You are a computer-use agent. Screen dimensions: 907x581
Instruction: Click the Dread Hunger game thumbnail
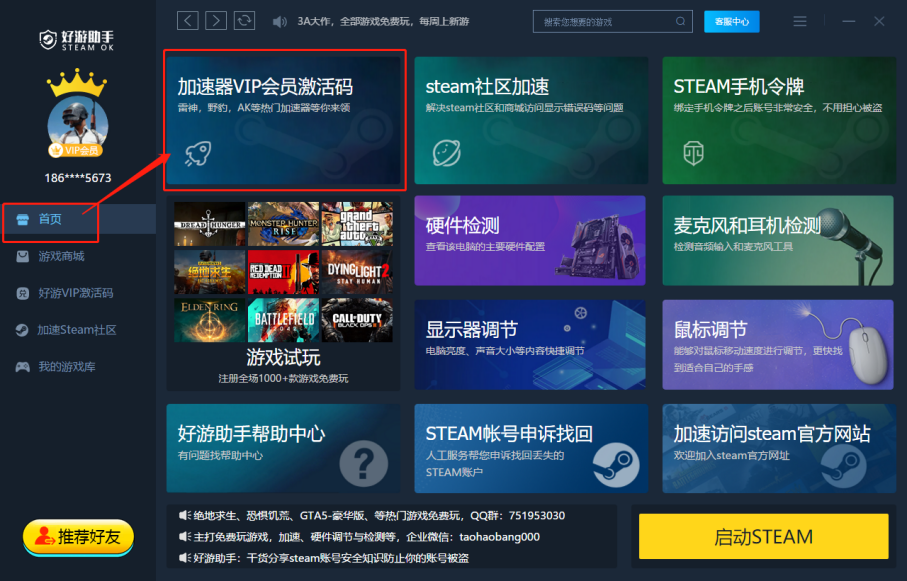[209, 224]
